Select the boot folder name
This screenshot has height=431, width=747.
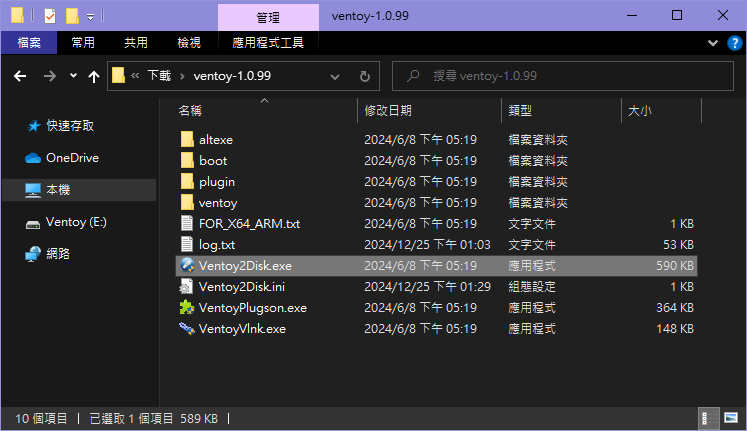[x=213, y=161]
